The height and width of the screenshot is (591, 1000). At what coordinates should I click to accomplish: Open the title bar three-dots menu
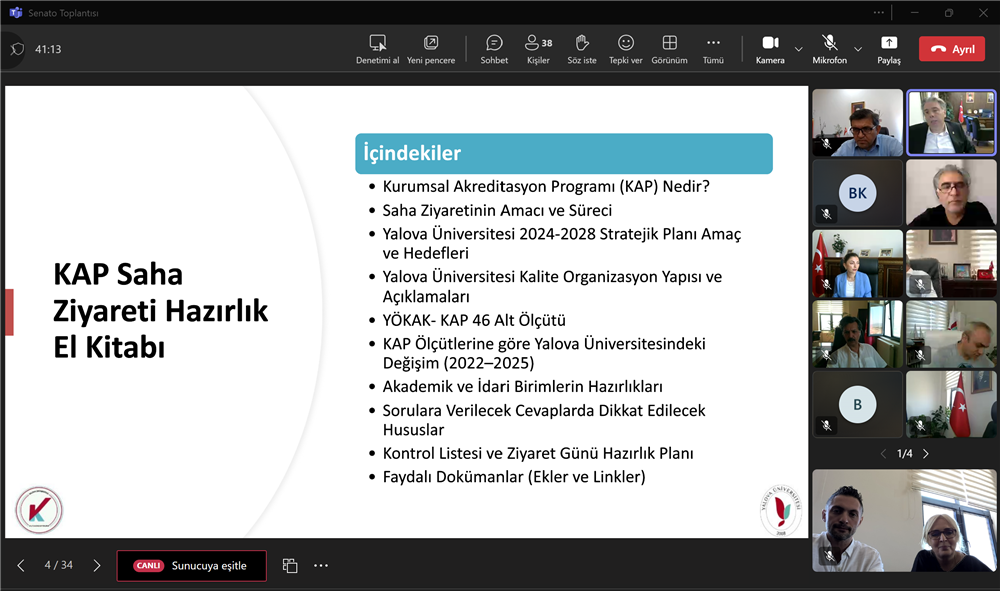(x=879, y=13)
